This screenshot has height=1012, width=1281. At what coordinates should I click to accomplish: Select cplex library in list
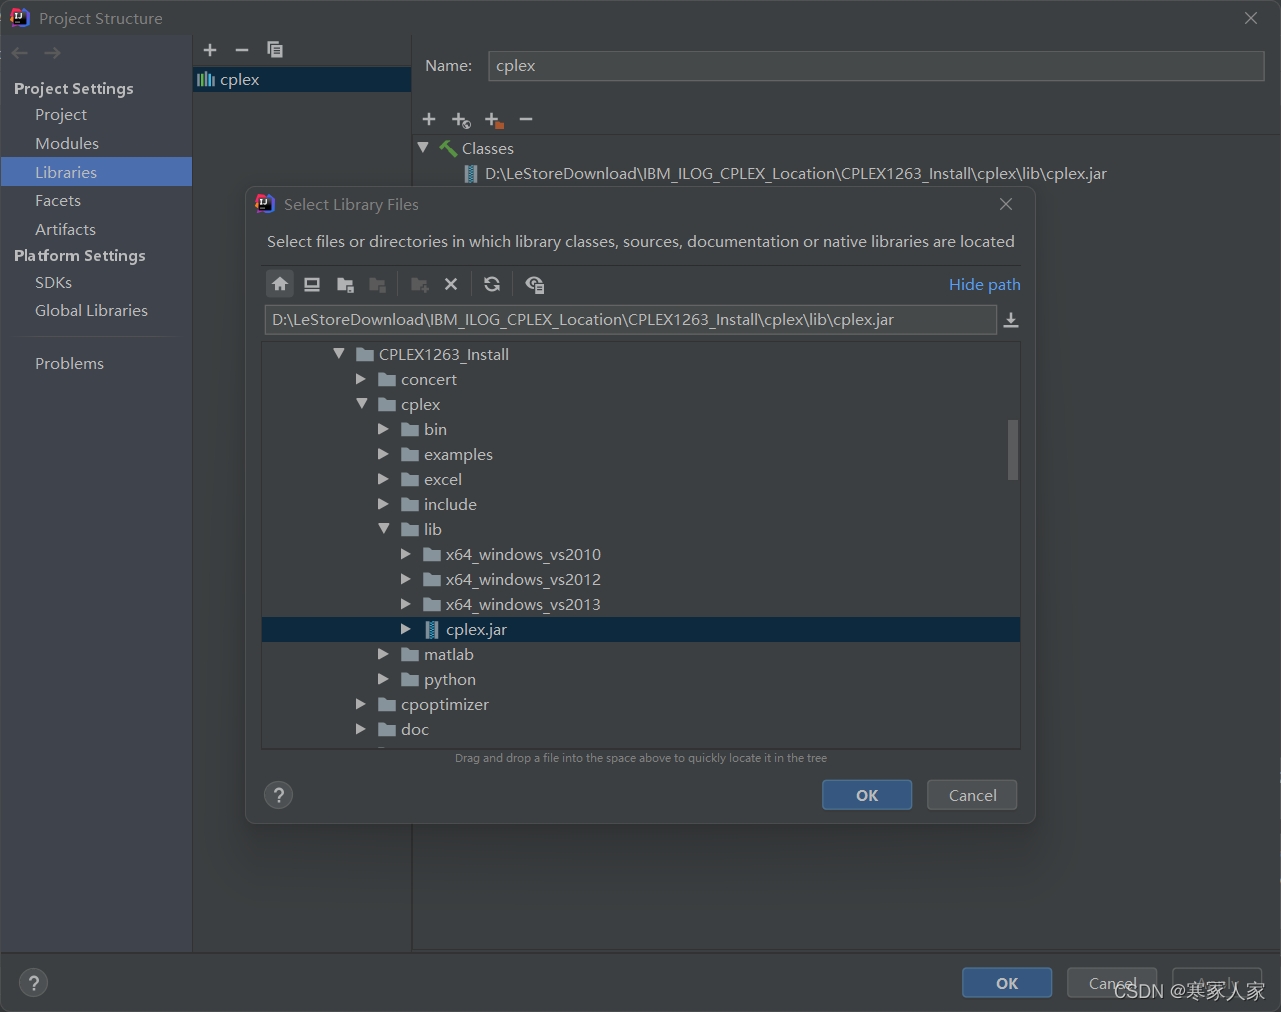[x=302, y=80]
